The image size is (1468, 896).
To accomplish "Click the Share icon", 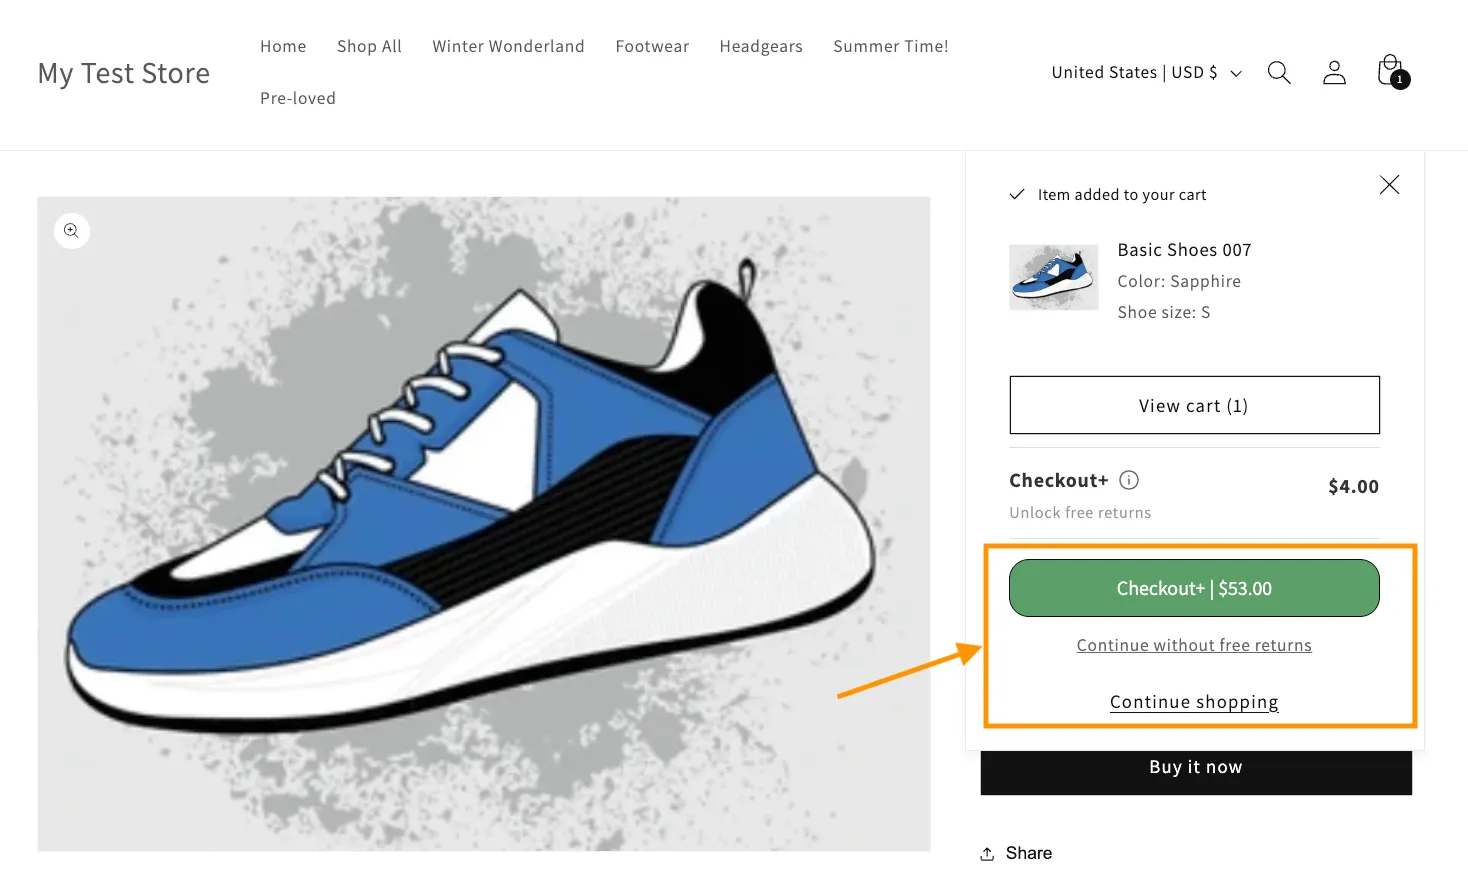I will [x=988, y=854].
